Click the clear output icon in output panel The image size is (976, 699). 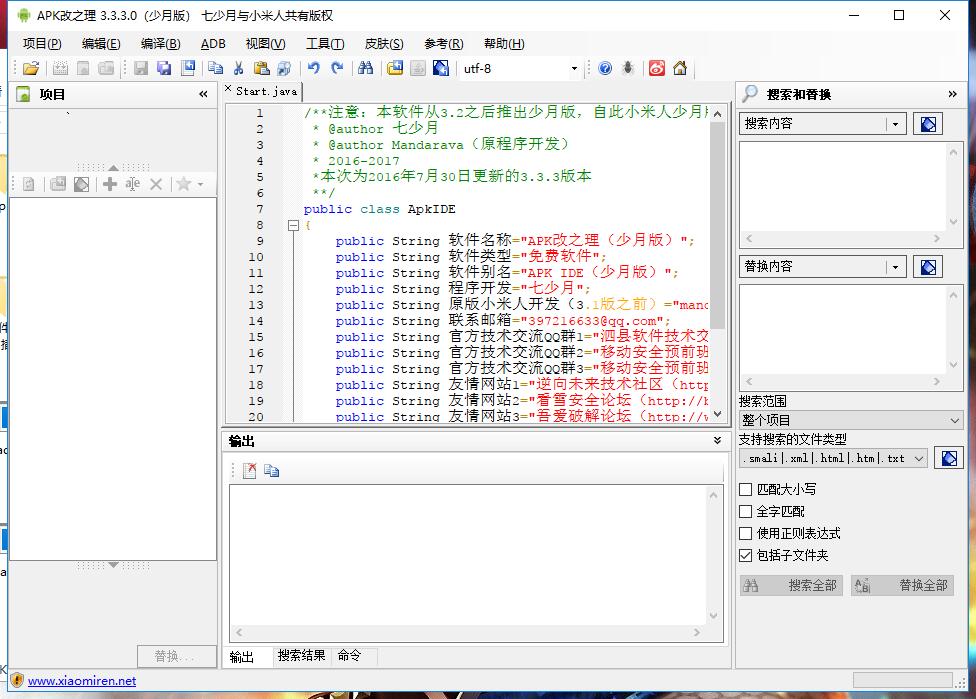click(x=250, y=471)
